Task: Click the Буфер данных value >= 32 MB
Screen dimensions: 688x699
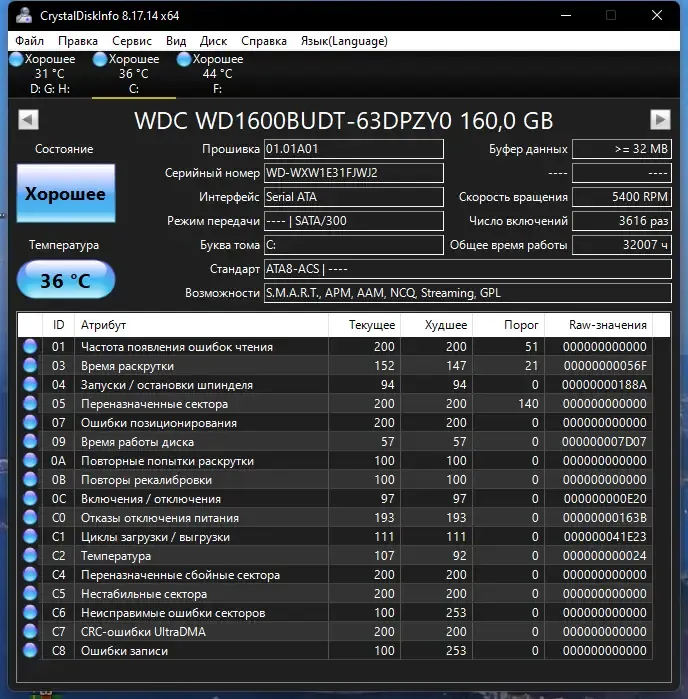Action: [622, 149]
